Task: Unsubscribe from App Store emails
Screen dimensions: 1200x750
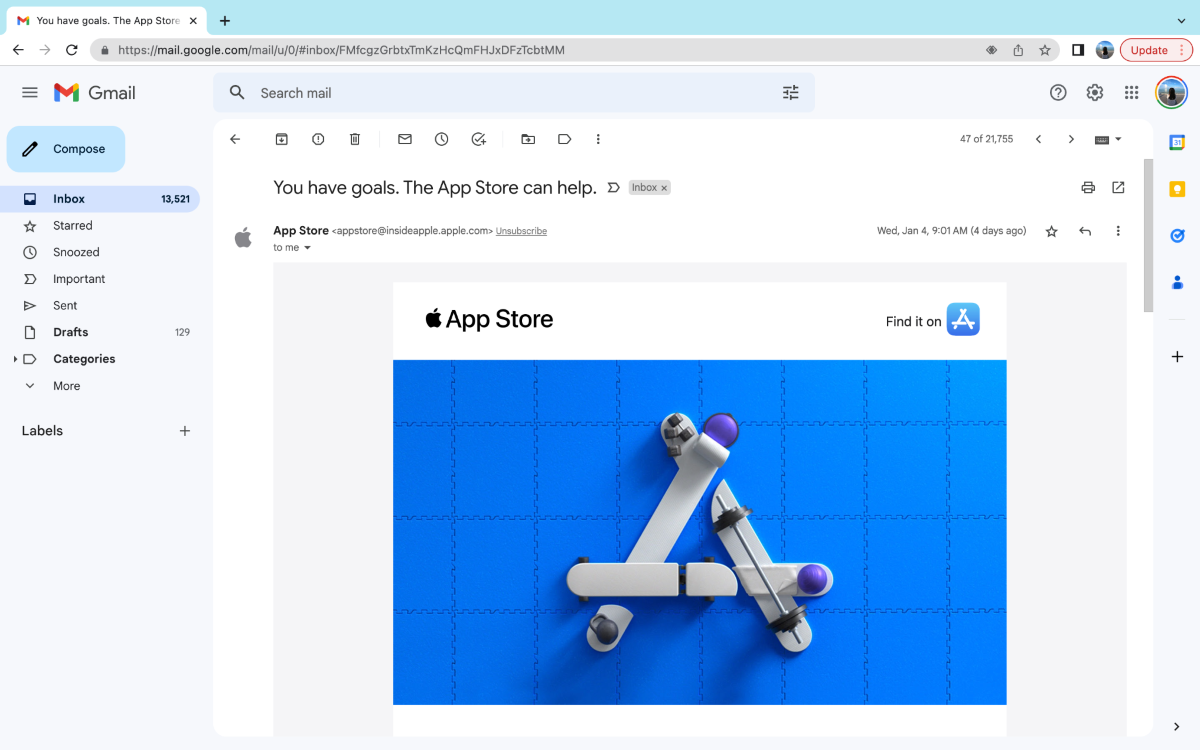Action: pos(521,231)
